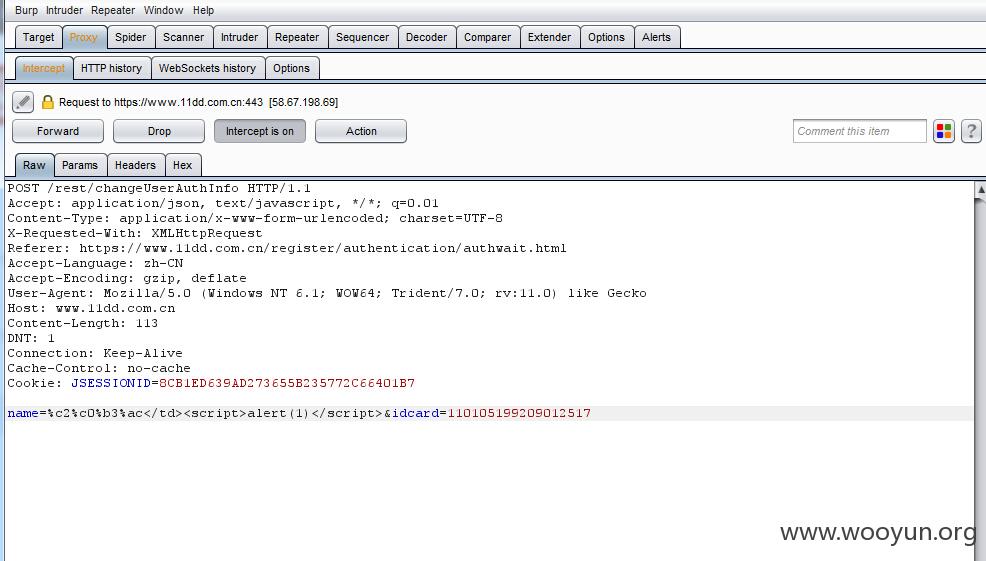Toggle the Intercept is on button

pos(260,131)
